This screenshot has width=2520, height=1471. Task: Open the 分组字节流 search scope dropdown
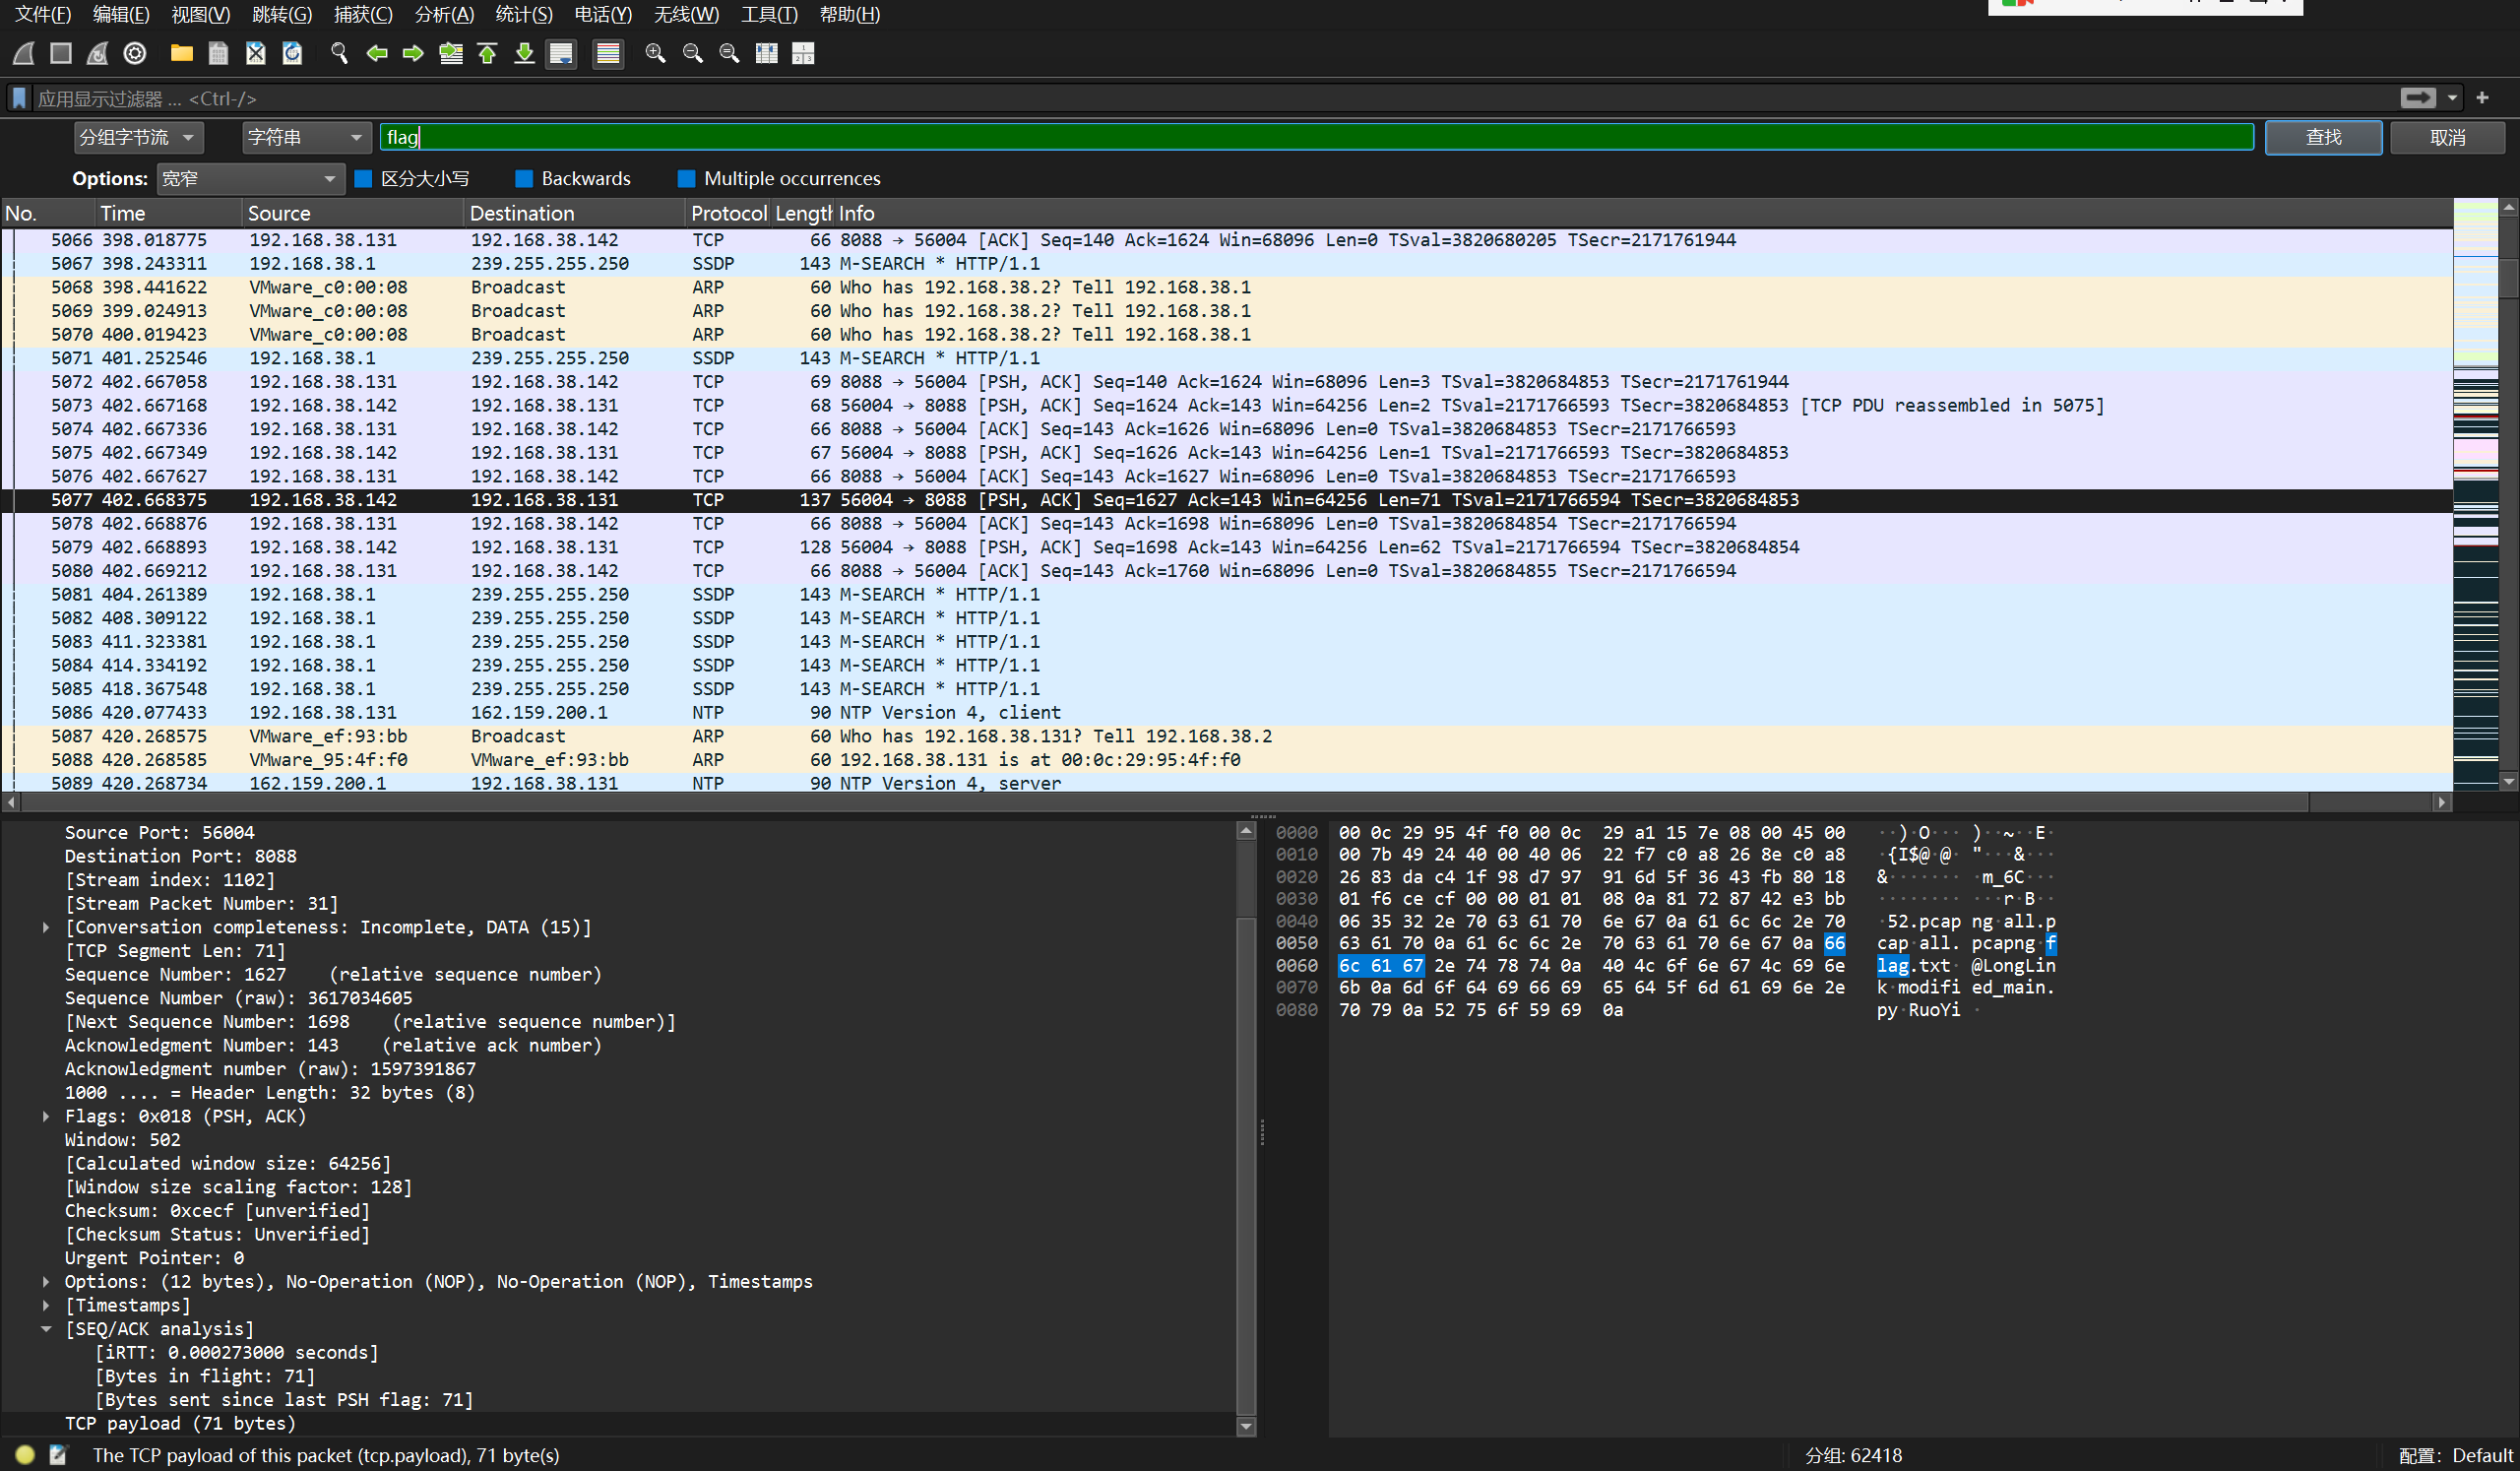[138, 137]
